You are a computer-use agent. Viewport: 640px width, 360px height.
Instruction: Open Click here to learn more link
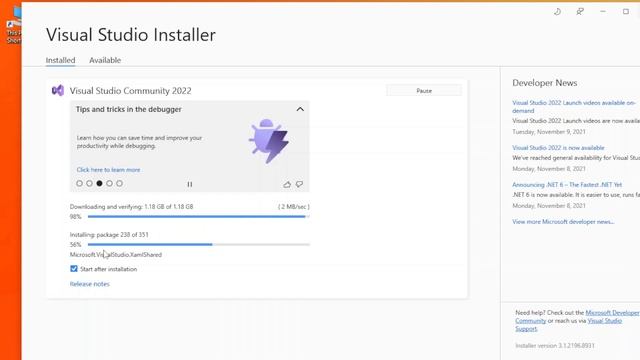click(x=108, y=170)
